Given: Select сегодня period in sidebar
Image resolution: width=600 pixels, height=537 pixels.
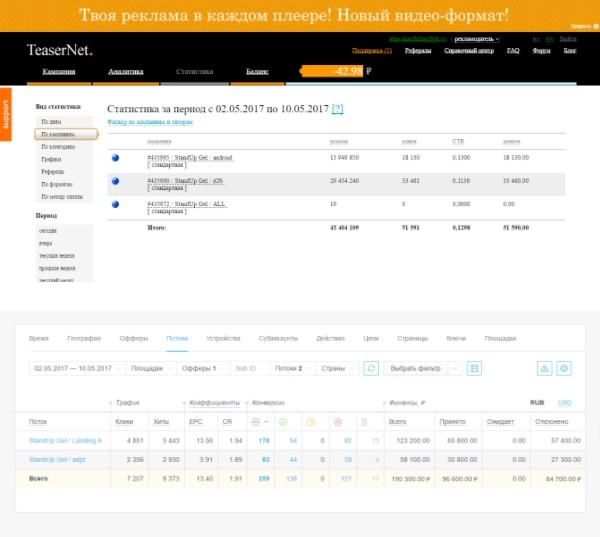Looking at the screenshot, I should [47, 231].
